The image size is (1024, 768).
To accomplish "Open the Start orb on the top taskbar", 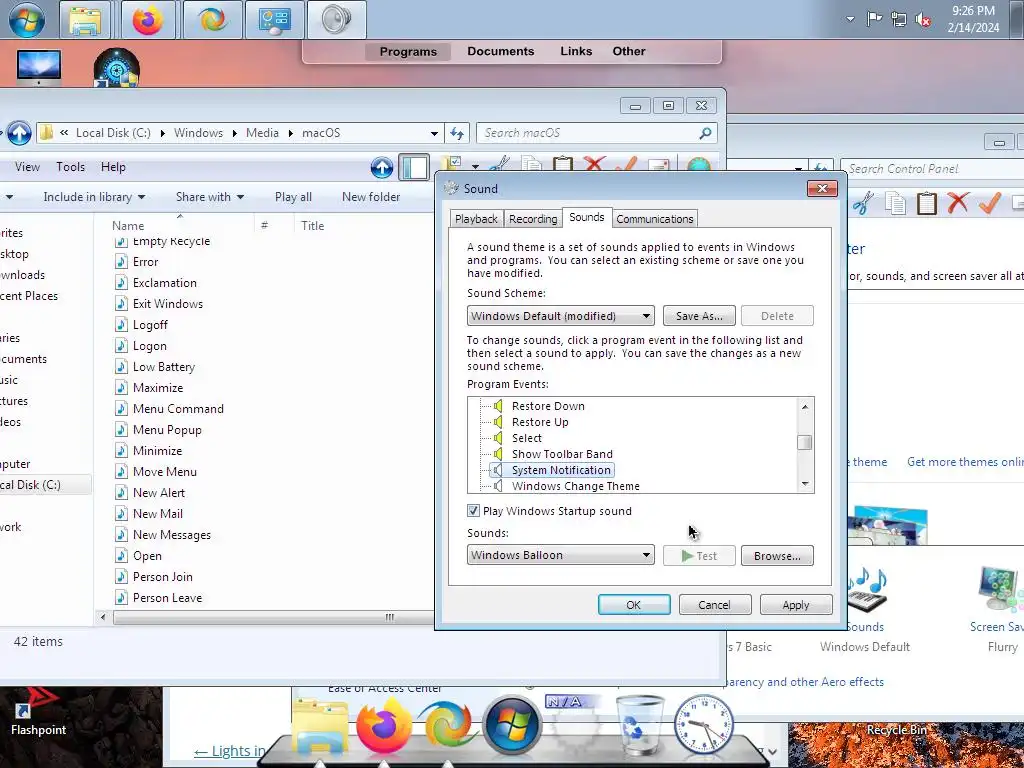I will 26,19.
